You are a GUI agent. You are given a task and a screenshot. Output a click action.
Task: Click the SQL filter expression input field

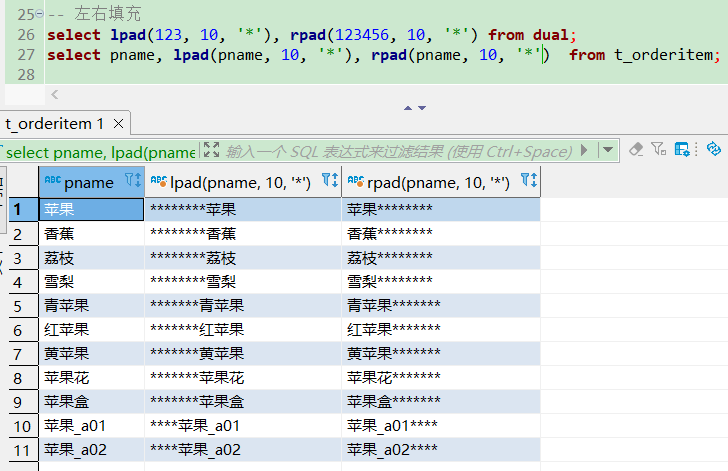pos(399,151)
